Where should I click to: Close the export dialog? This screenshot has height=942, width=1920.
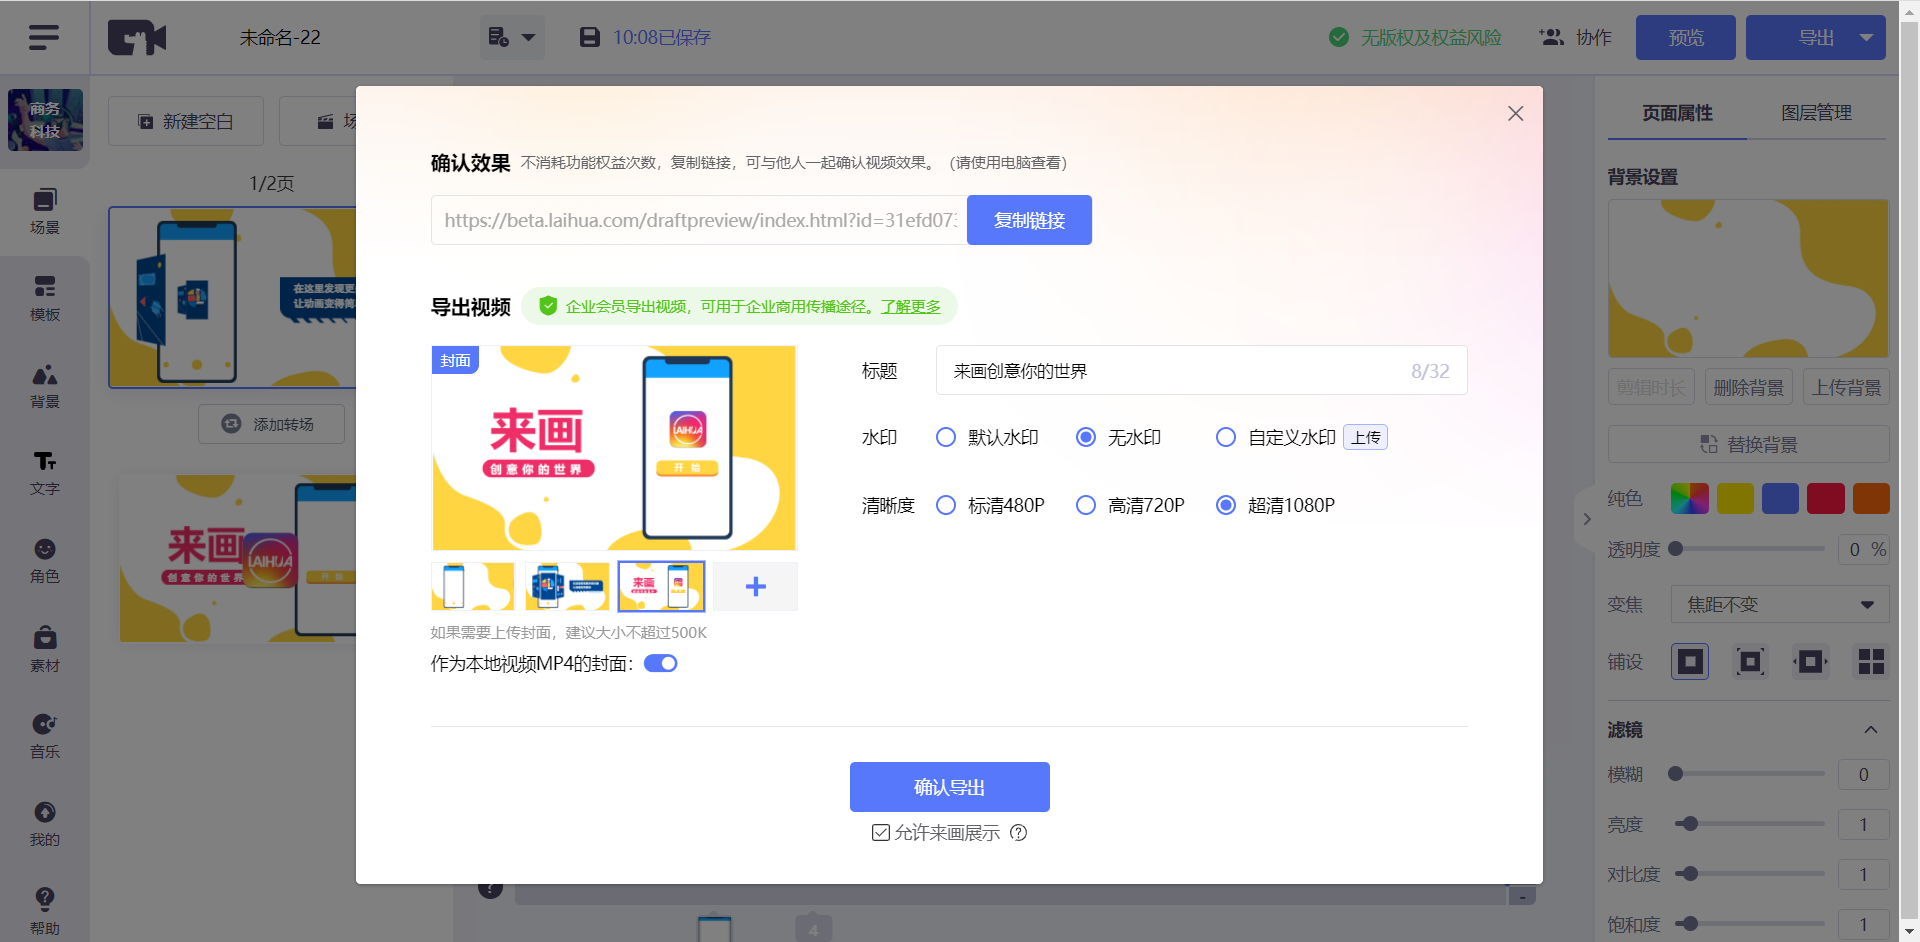[x=1516, y=114]
